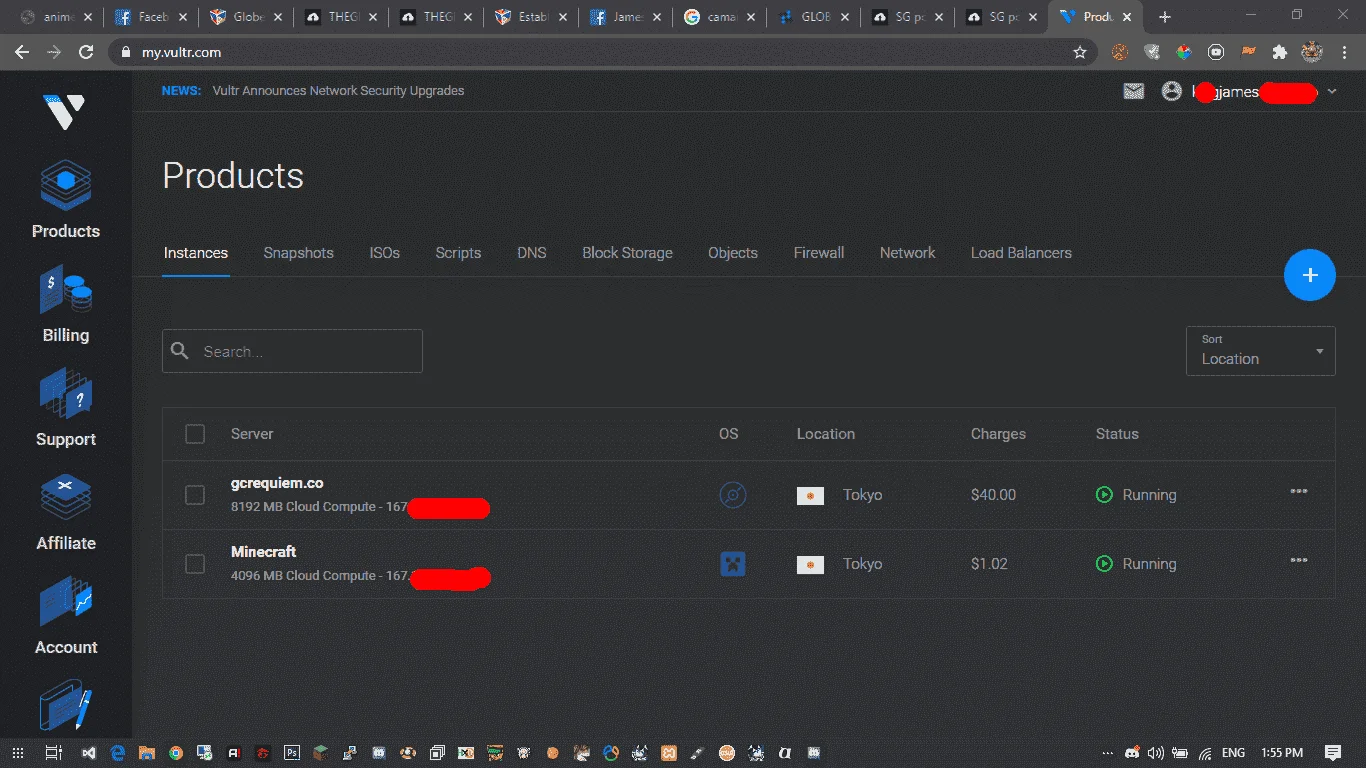Open the Windows action center notifications
The height and width of the screenshot is (768, 1366).
click(1333, 753)
